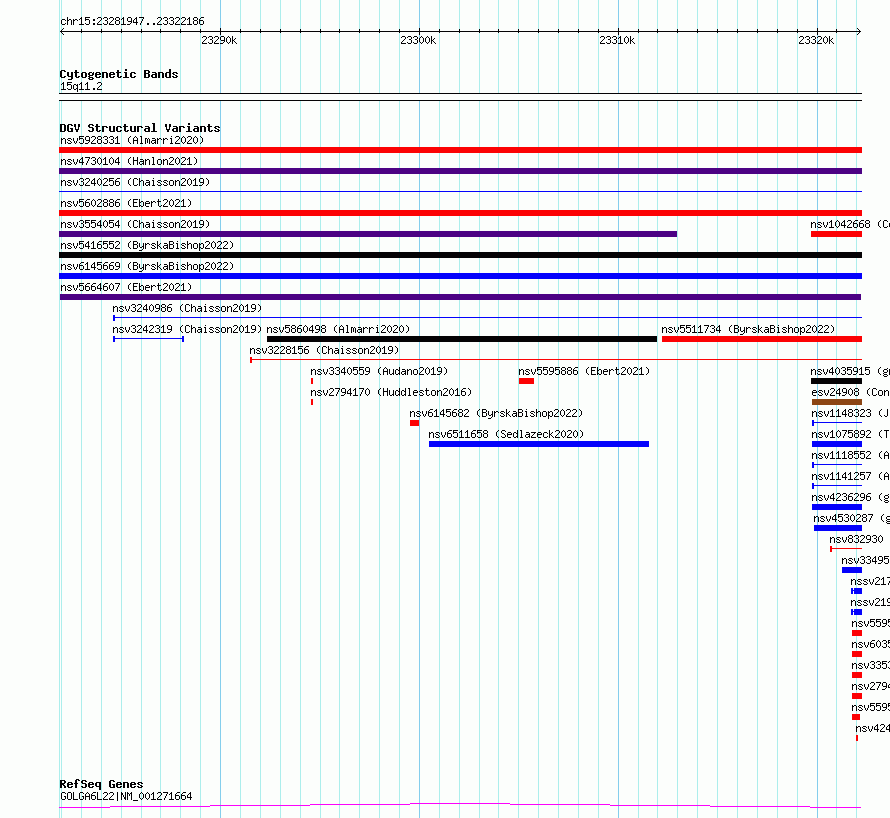Click the right arrow of the ruler
This screenshot has width=890, height=818.
[x=859, y=32]
